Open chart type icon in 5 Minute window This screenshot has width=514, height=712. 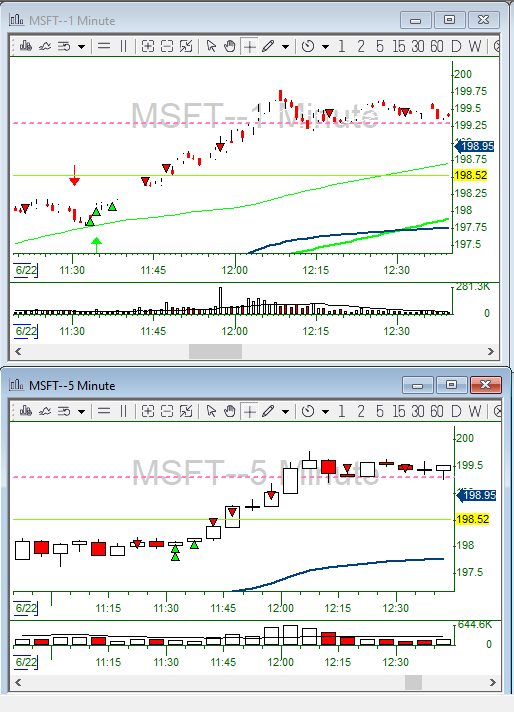pyautogui.click(x=26, y=411)
